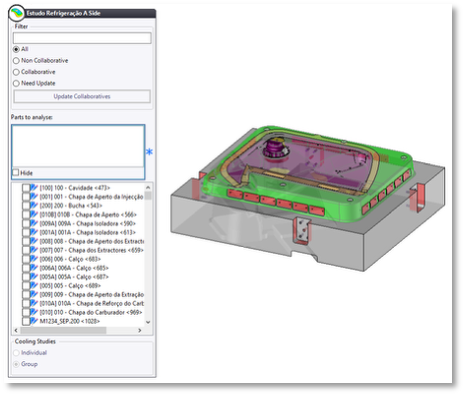
Task: Select the Need Update radio option
Action: pyautogui.click(x=16, y=83)
